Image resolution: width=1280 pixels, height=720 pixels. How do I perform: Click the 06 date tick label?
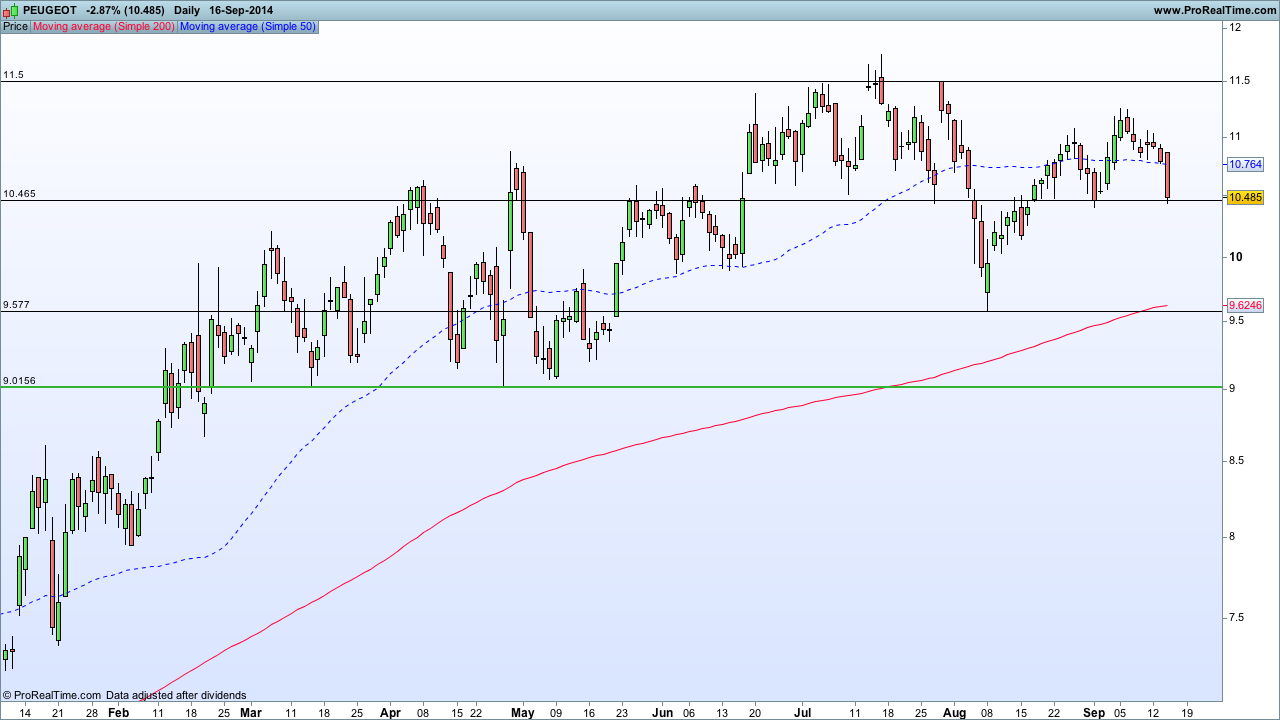(x=689, y=713)
